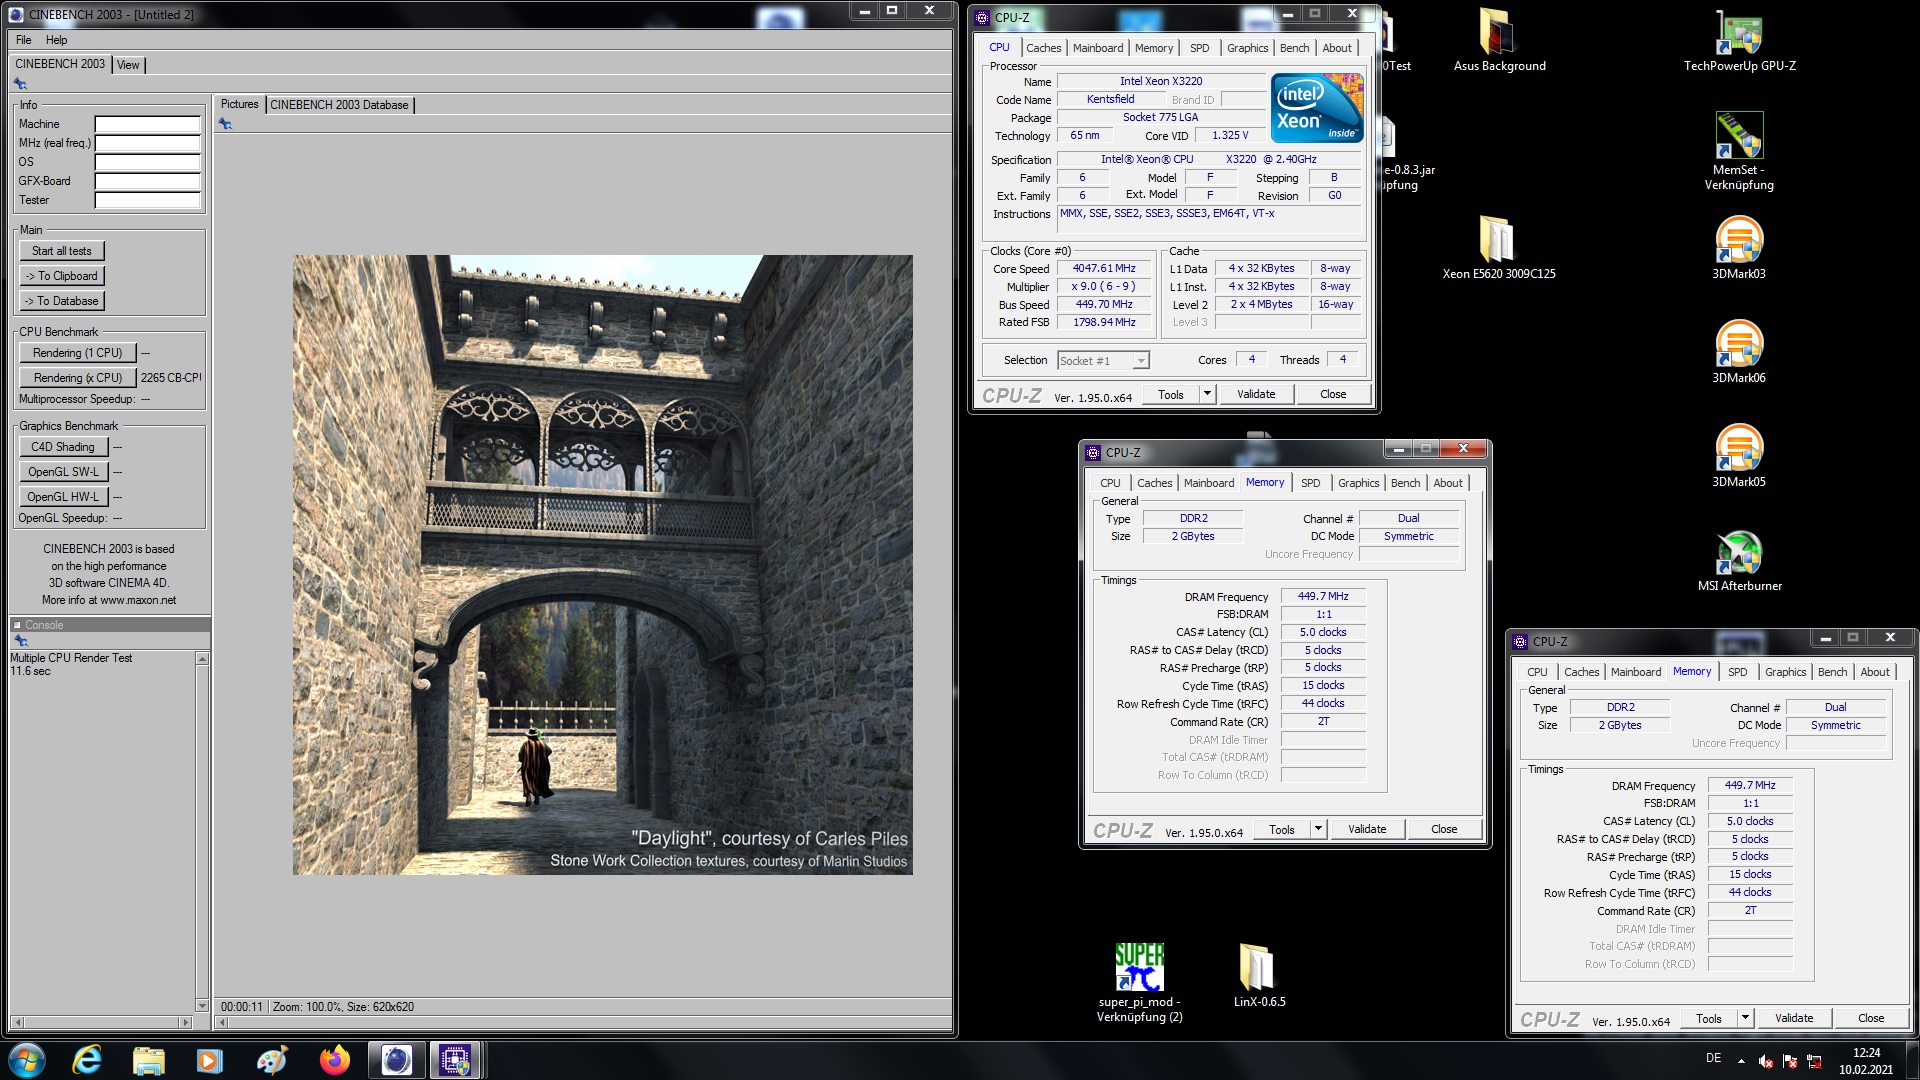Open Graphics tab in bottom-right CPU-Z window
Image resolution: width=1920 pixels, height=1080 pixels.
1785,672
